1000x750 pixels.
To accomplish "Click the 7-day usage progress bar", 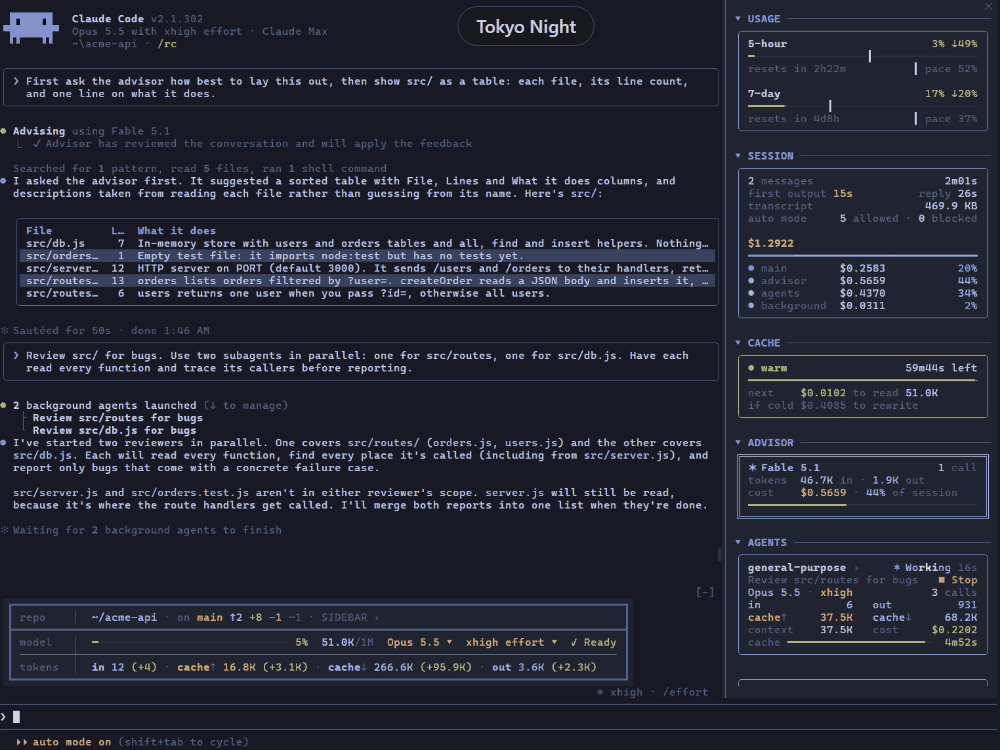I will click(862, 106).
